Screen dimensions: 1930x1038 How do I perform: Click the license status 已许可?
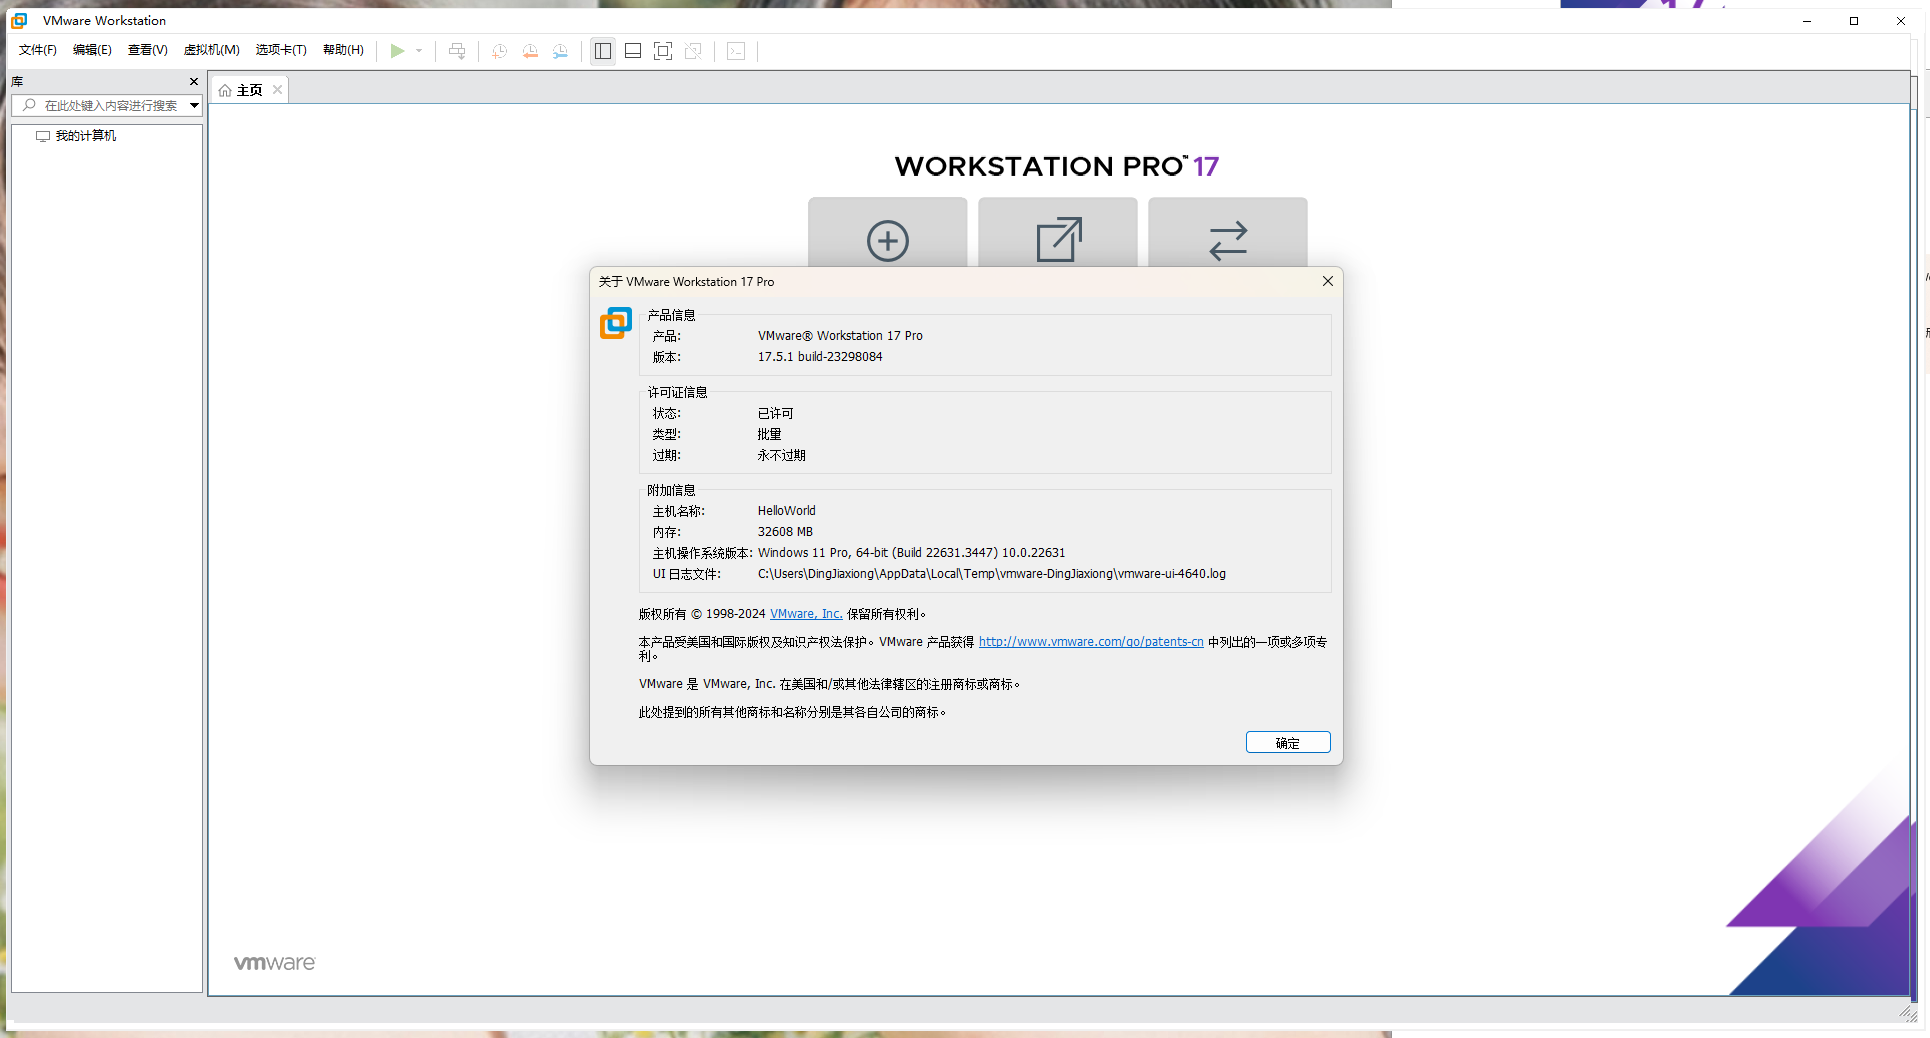775,413
